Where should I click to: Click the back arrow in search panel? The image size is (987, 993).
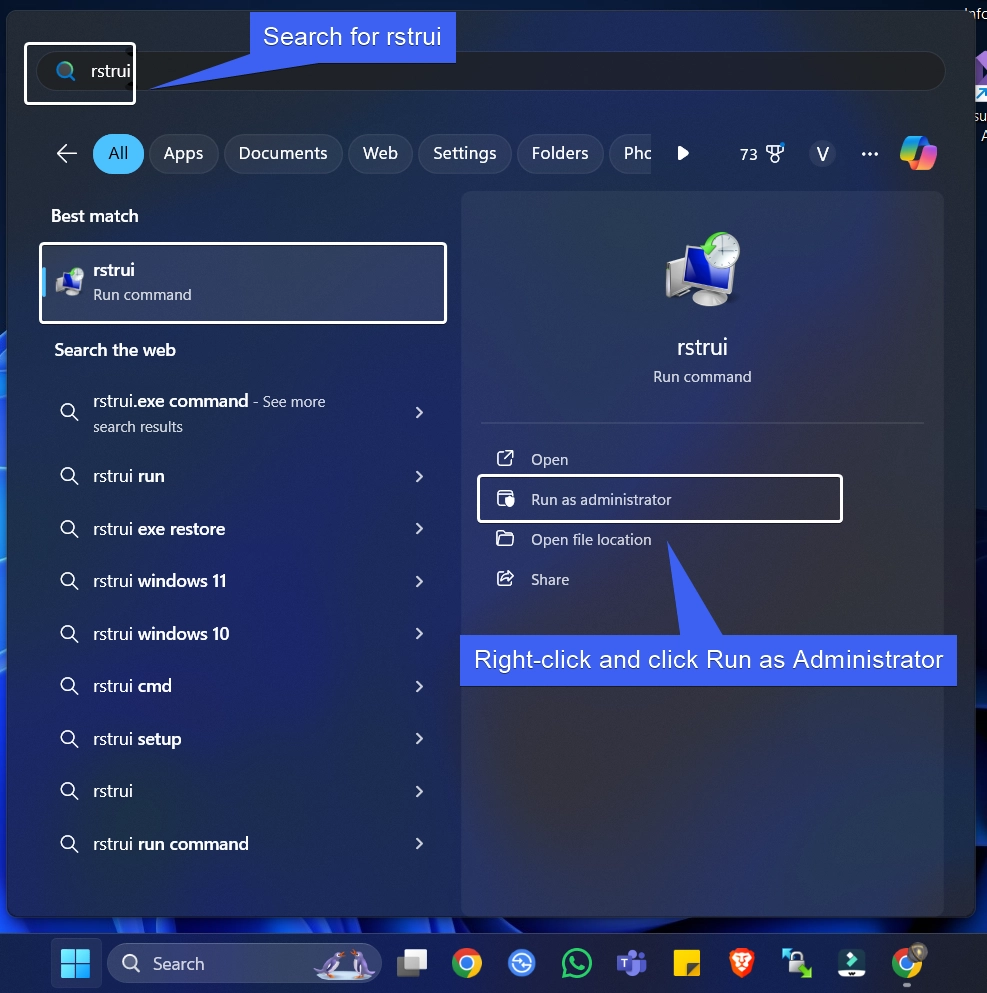[66, 153]
